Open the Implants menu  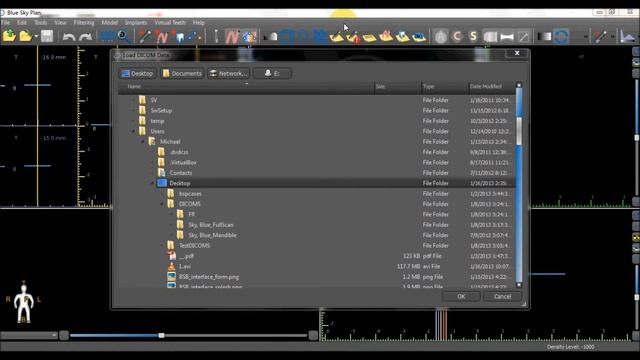click(x=136, y=22)
